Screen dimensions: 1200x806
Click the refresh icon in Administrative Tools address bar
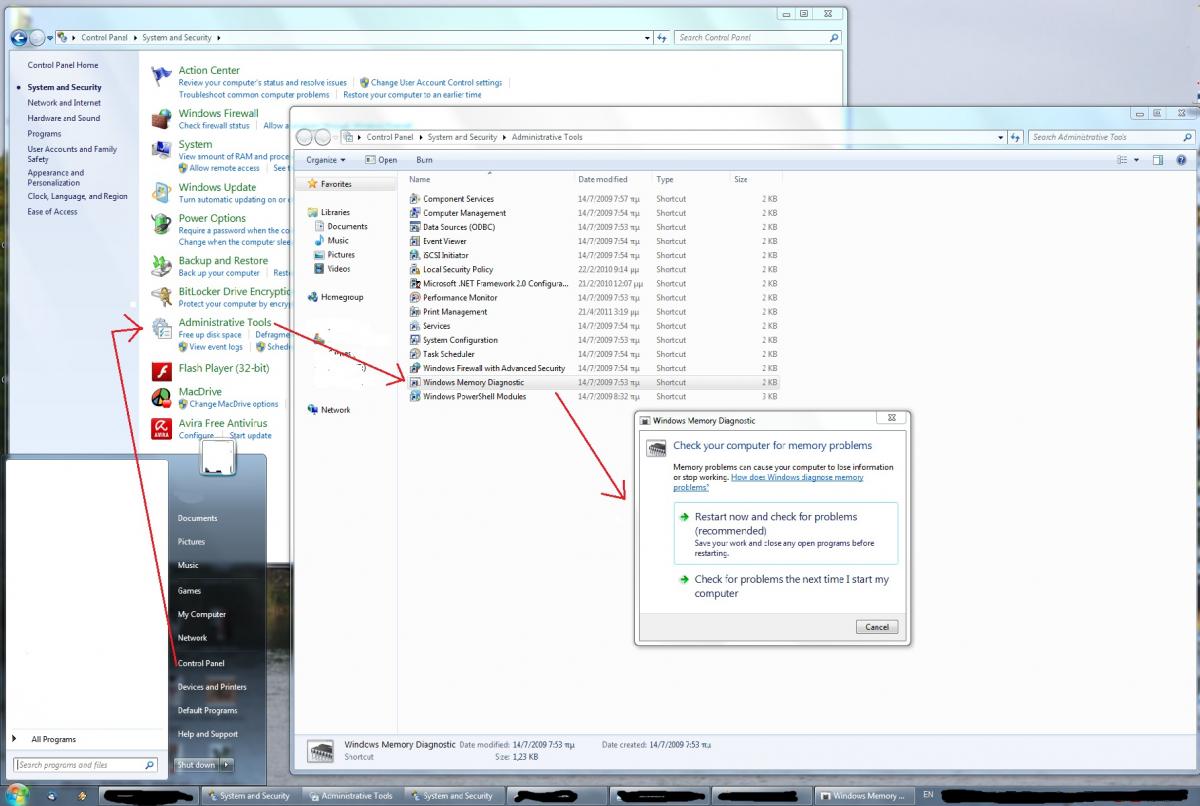point(1015,137)
